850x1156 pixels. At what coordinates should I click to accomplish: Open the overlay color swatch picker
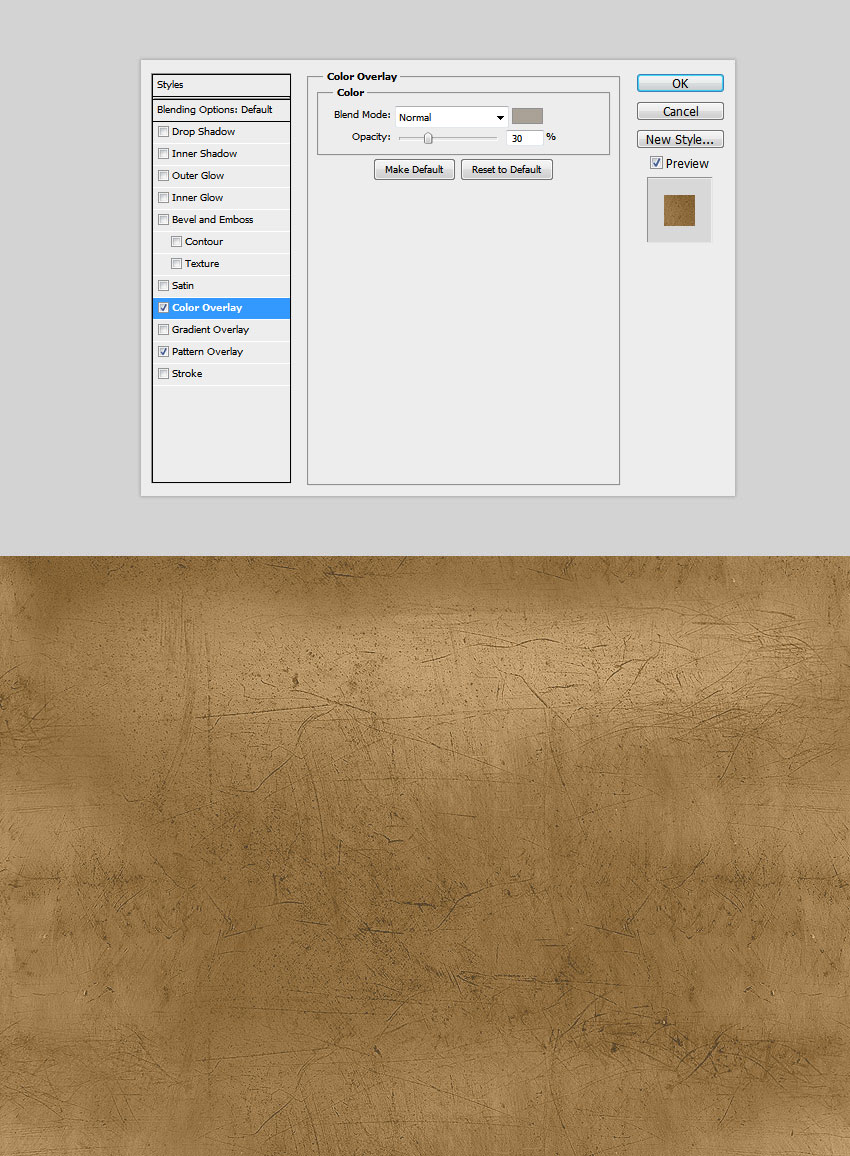pyautogui.click(x=527, y=116)
